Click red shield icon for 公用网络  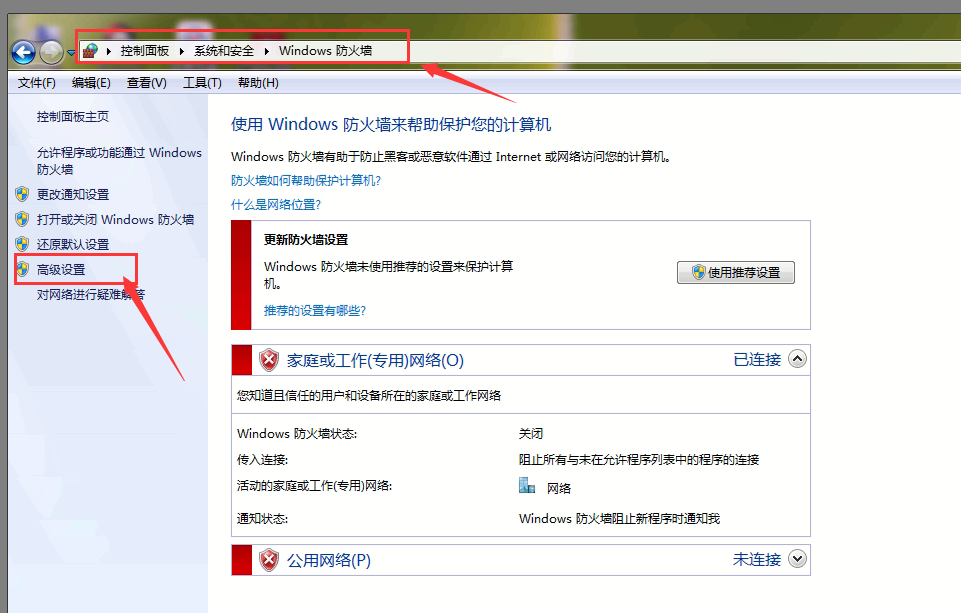pyautogui.click(x=269, y=560)
